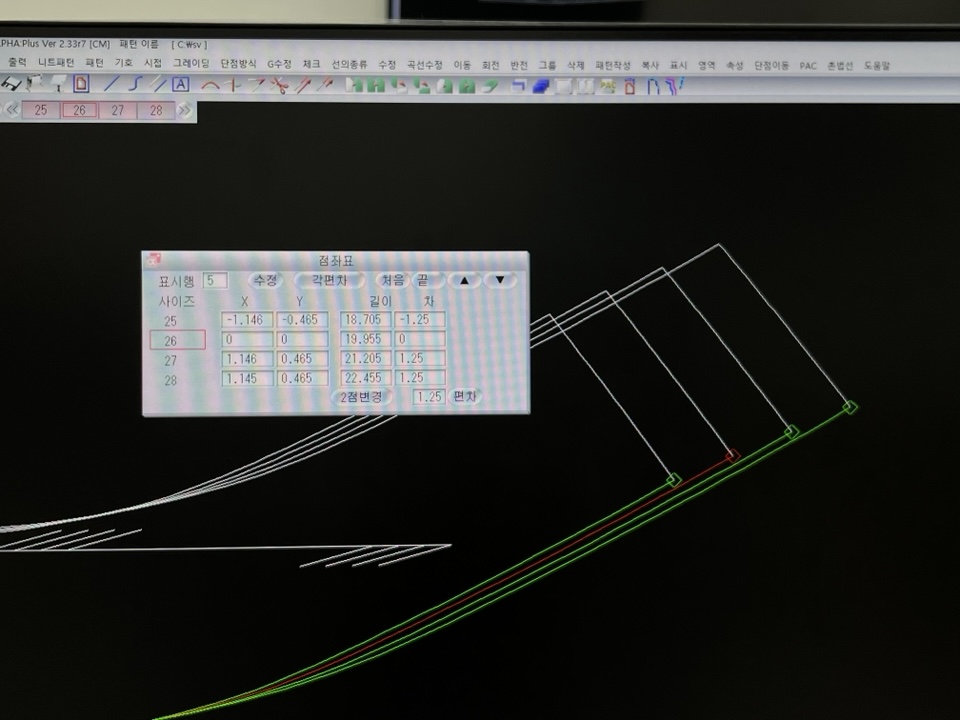Click the 2점변경 button

pos(361,397)
